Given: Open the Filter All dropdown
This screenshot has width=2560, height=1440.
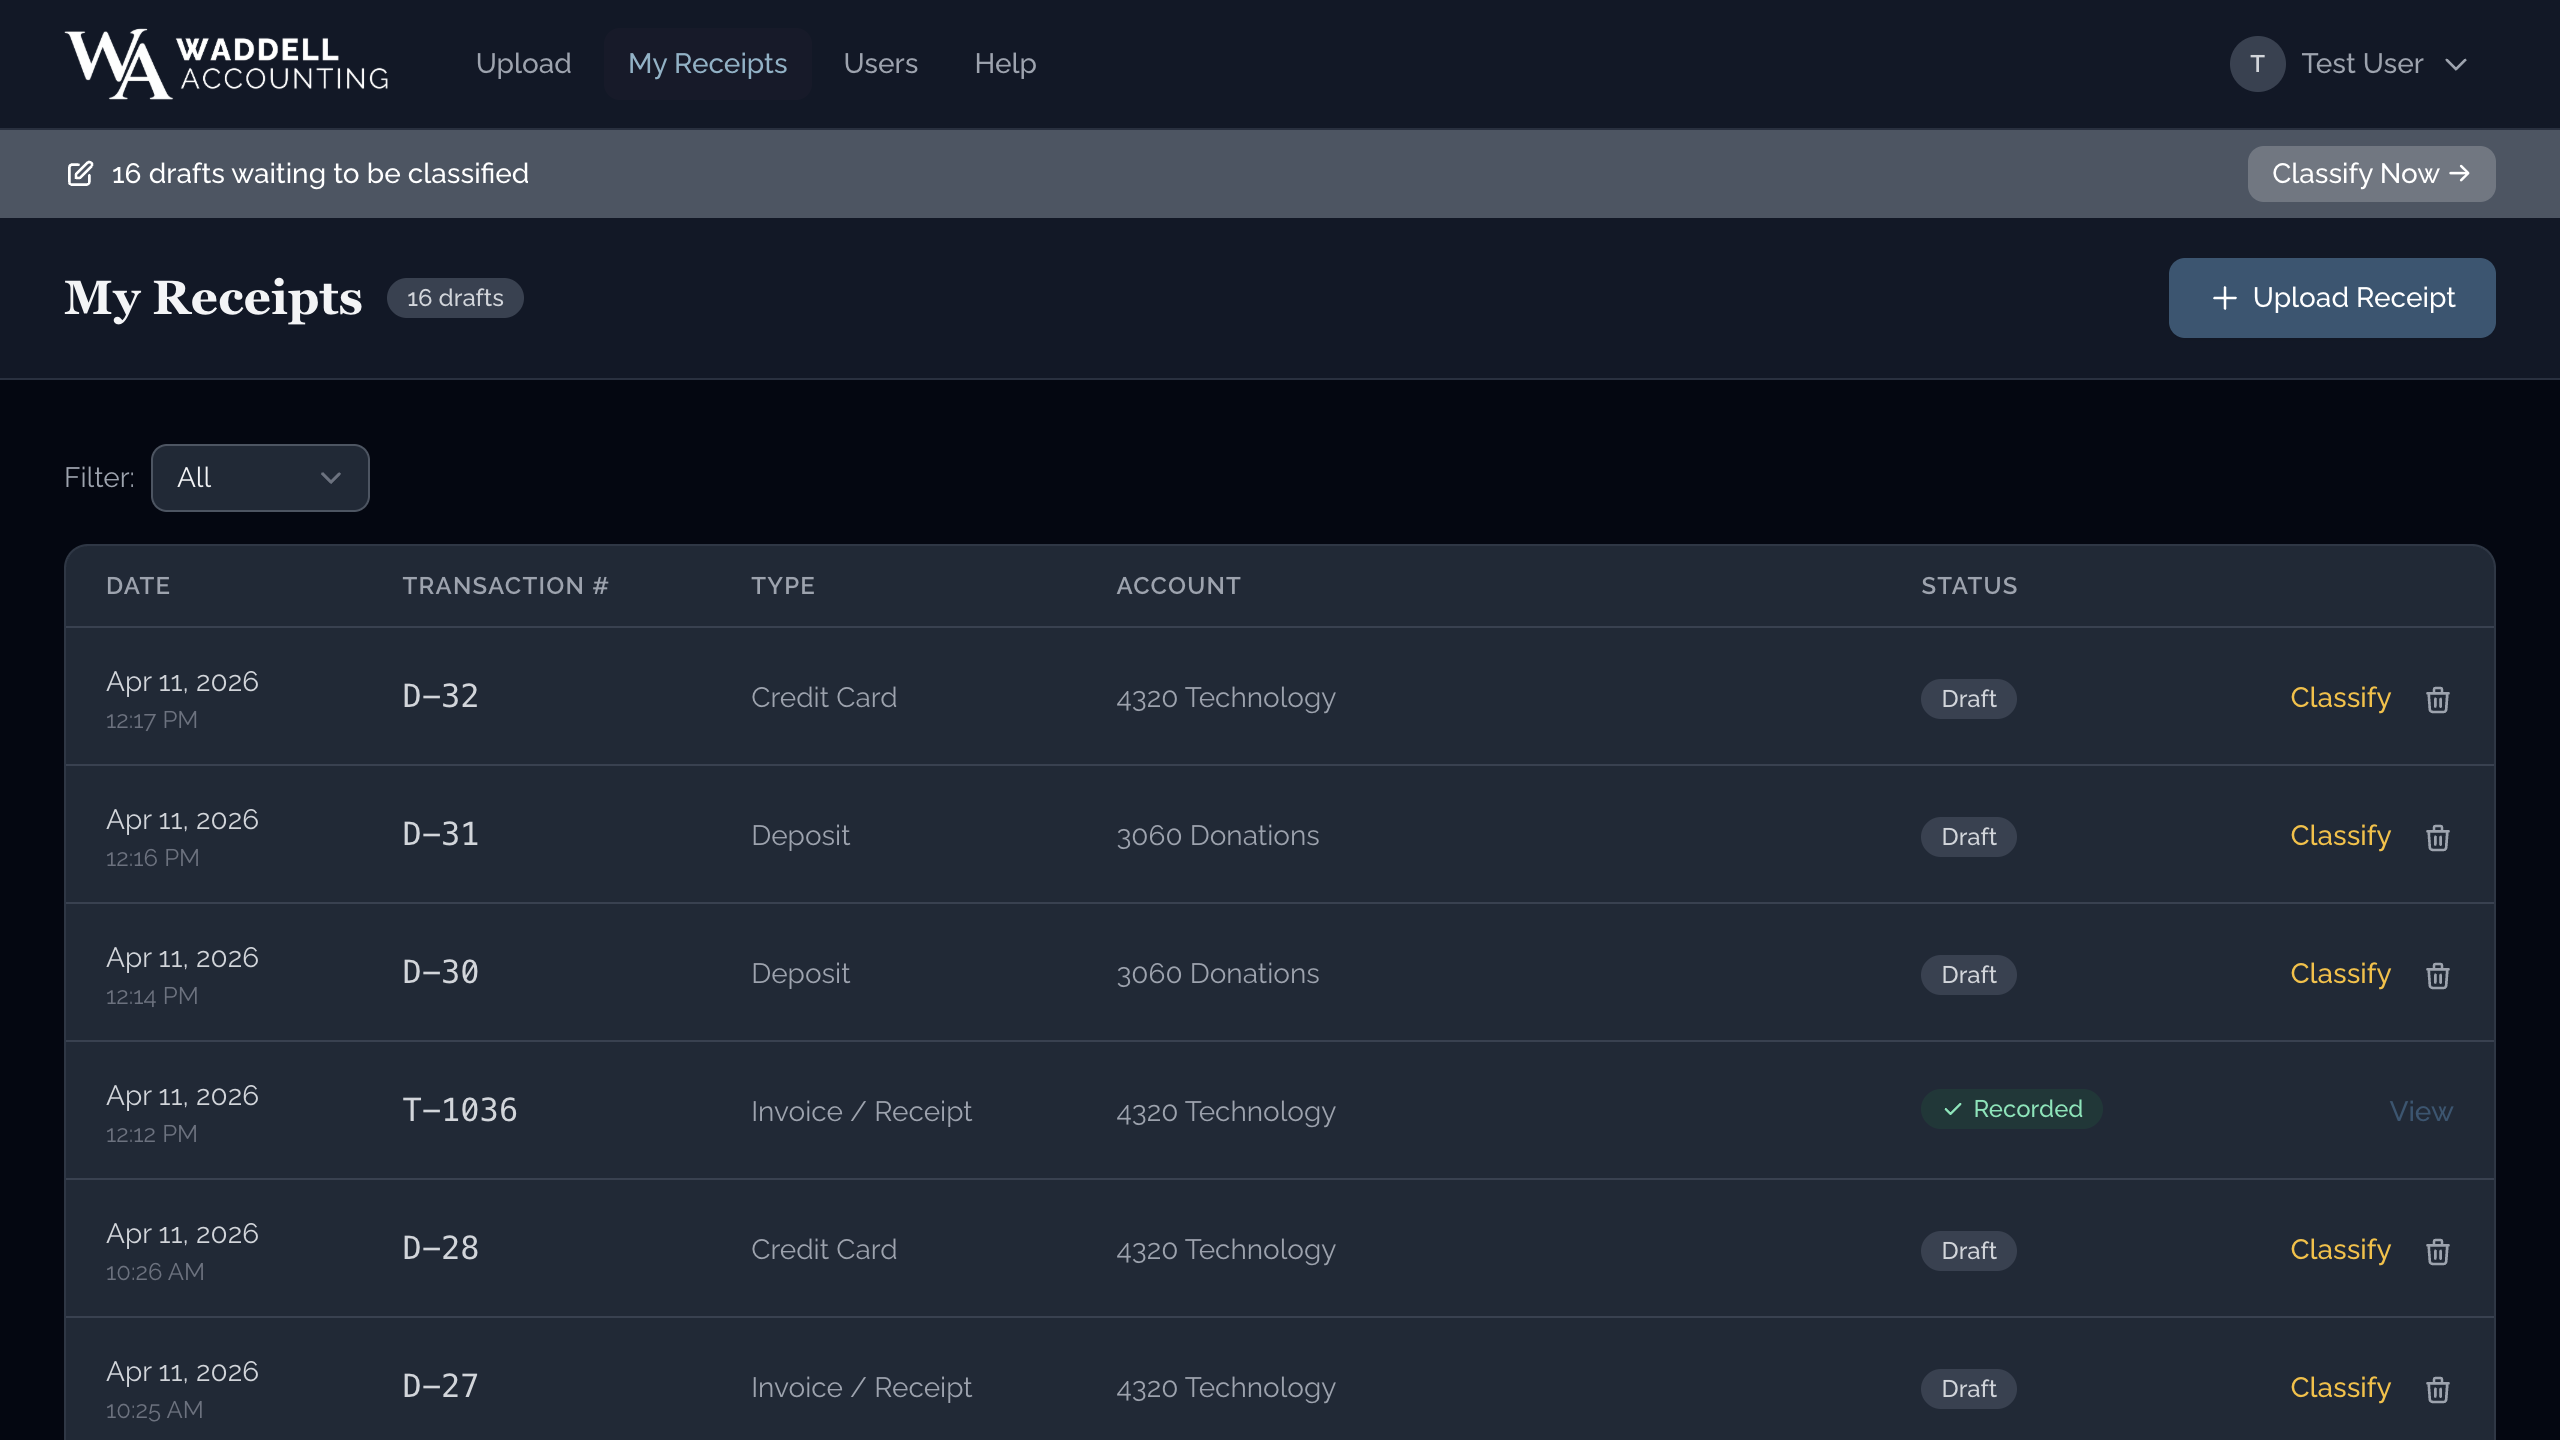Looking at the screenshot, I should (260, 478).
